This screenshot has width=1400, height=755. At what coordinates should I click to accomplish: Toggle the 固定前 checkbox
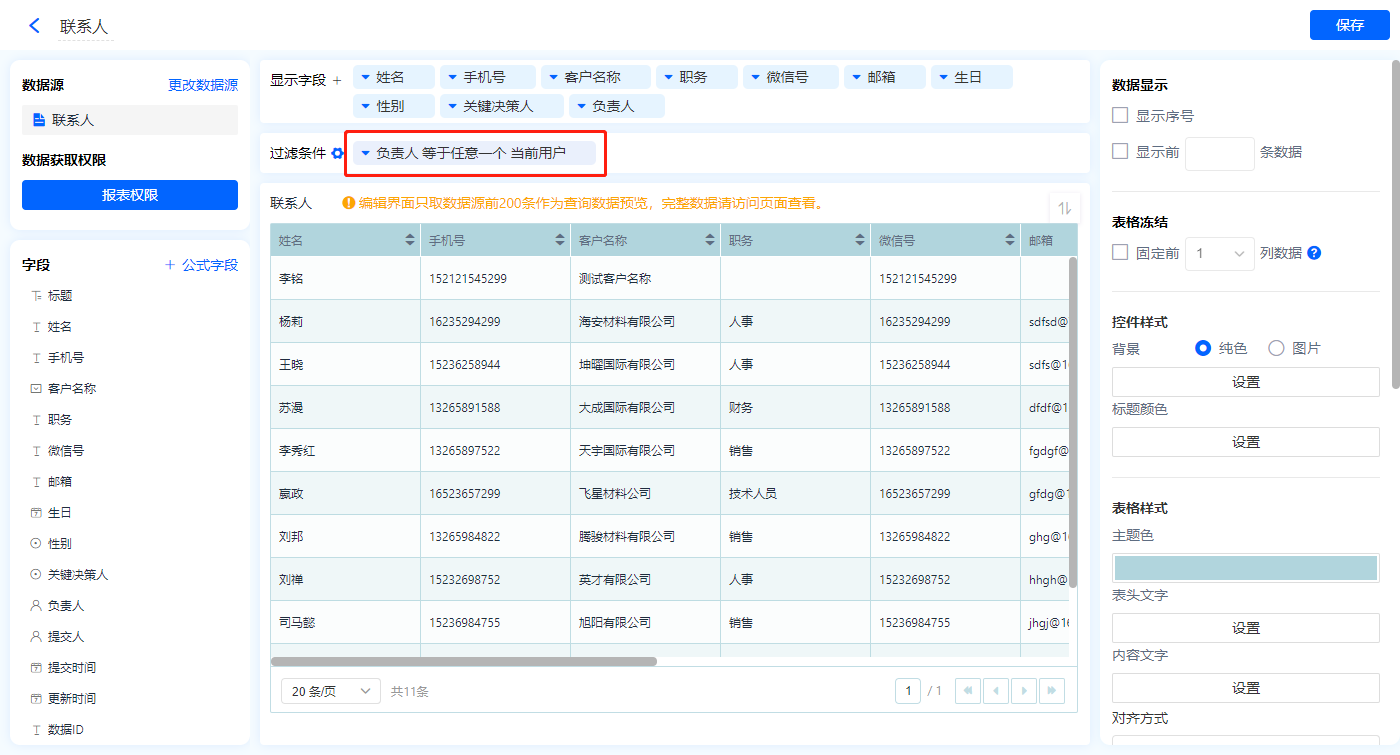pyautogui.click(x=1121, y=253)
